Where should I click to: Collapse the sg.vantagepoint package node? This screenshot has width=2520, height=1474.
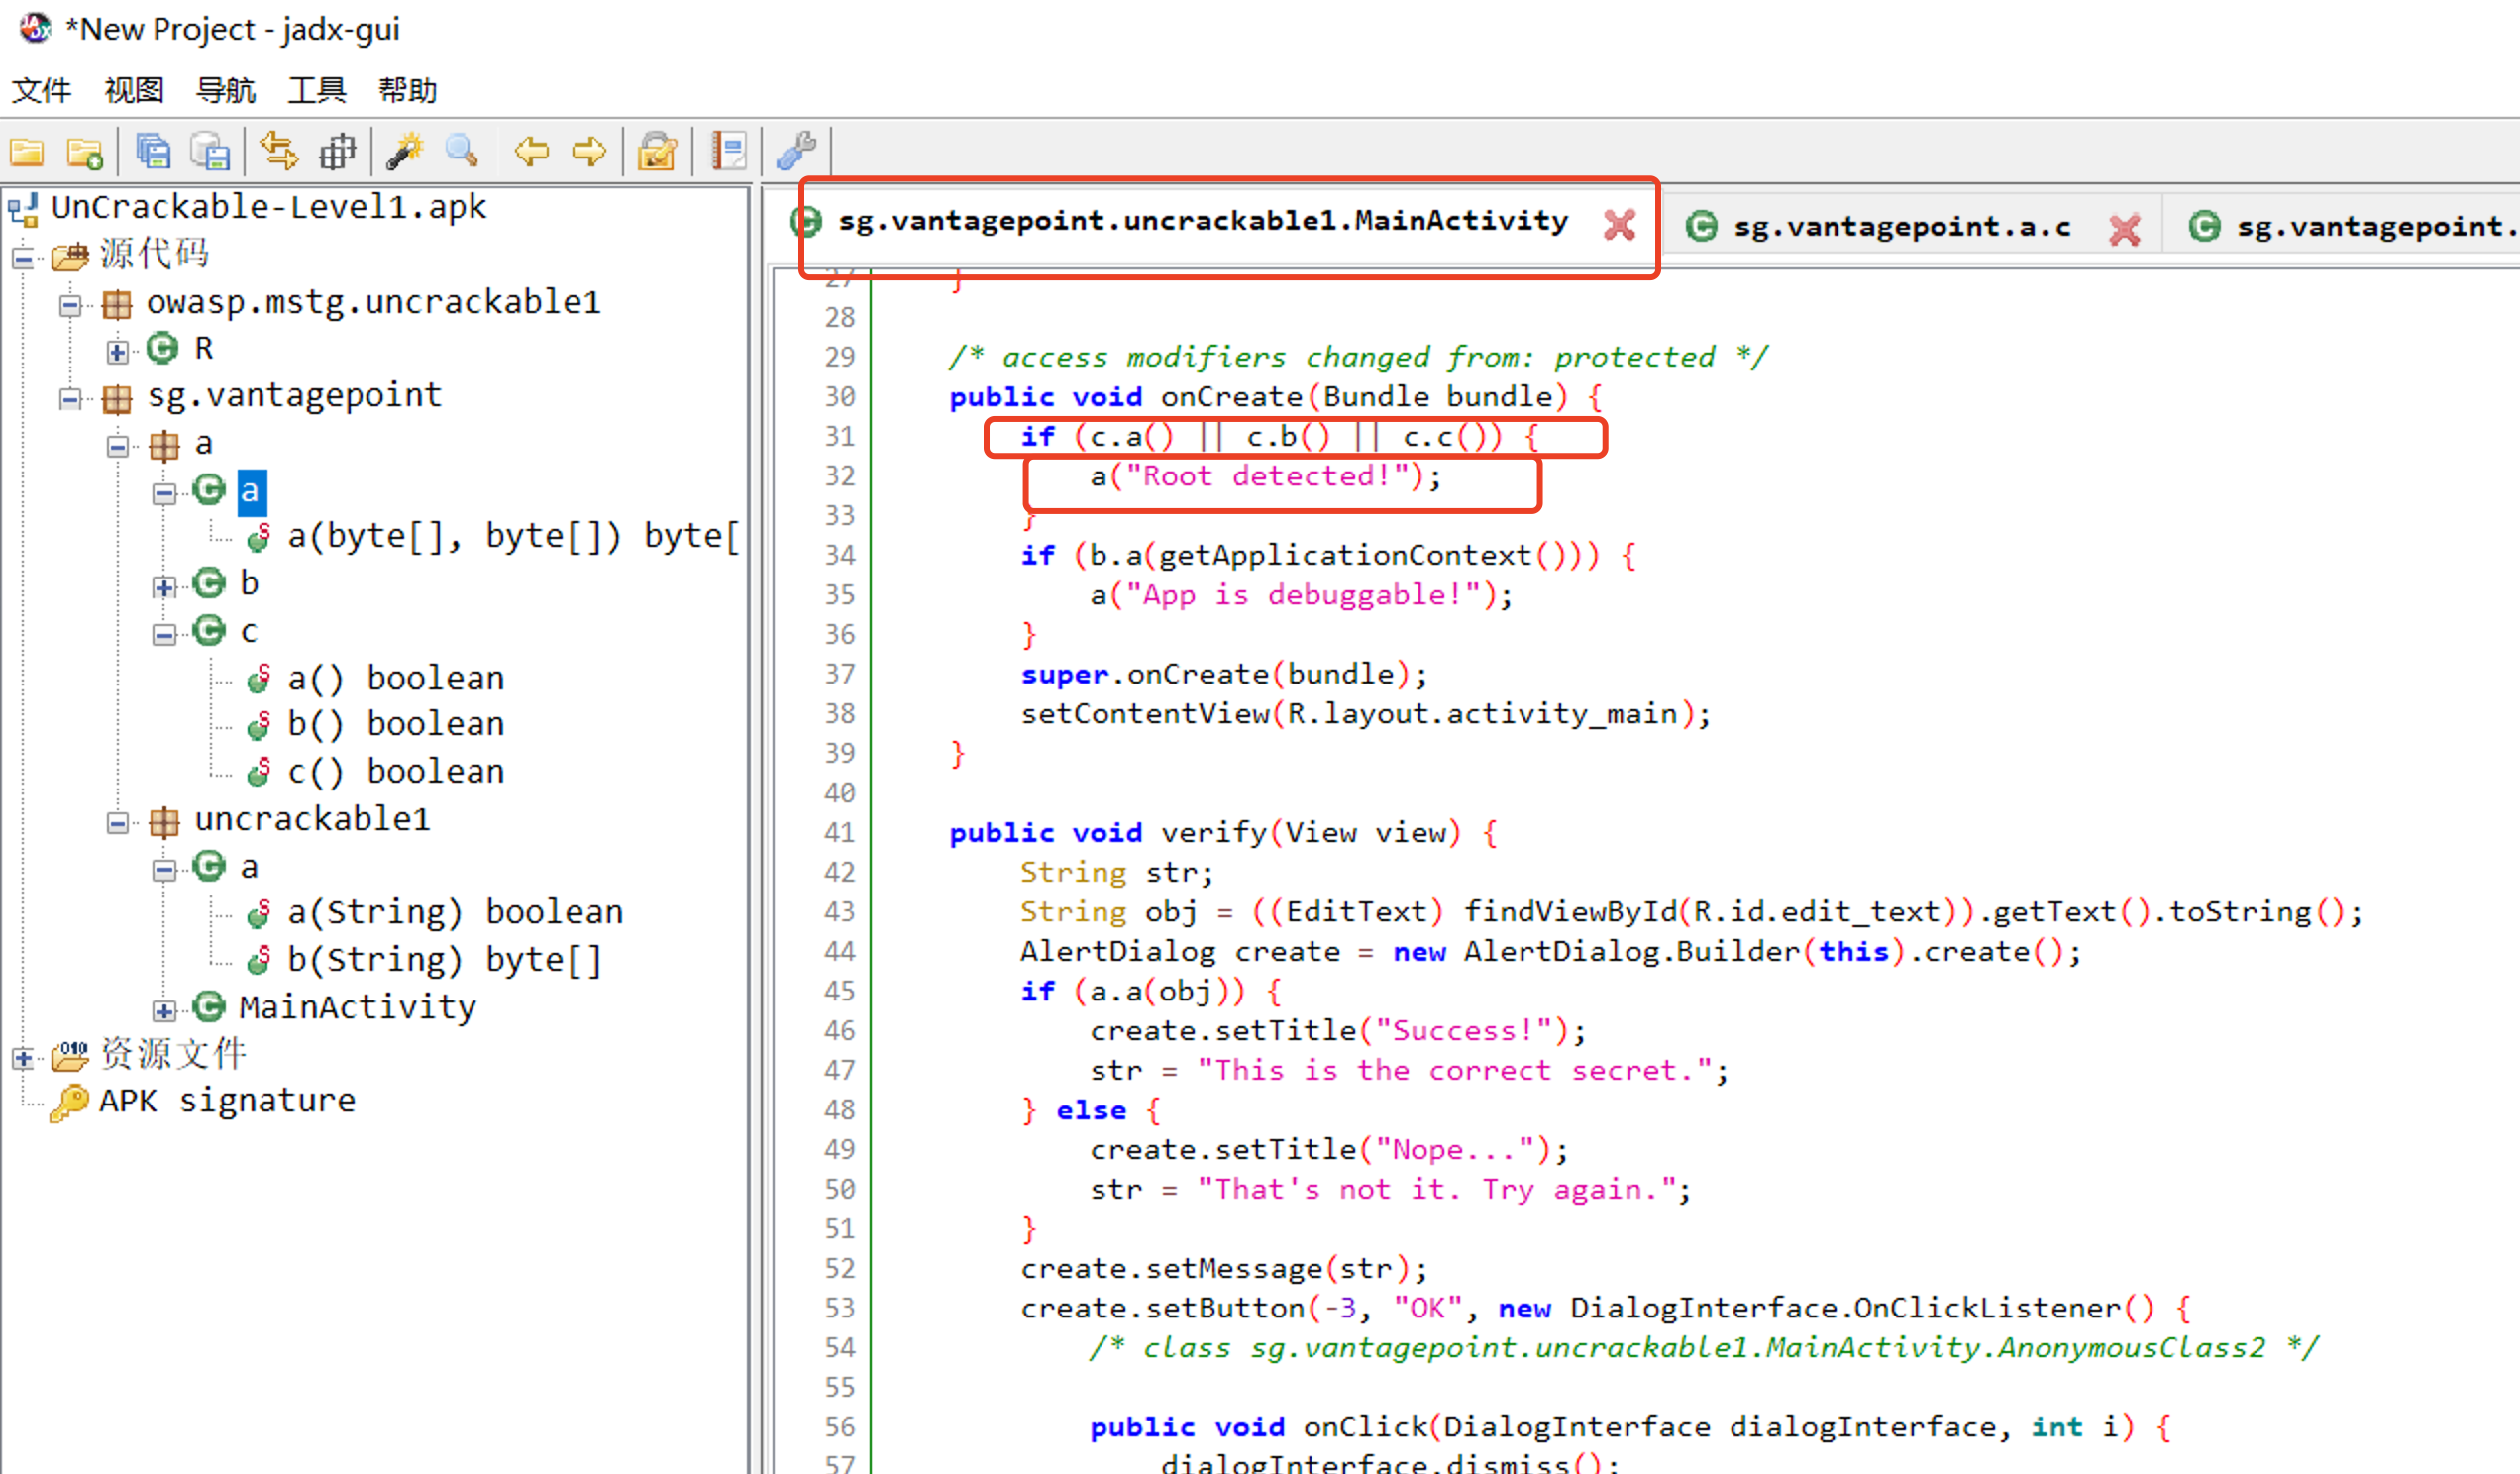pyautogui.click(x=70, y=399)
